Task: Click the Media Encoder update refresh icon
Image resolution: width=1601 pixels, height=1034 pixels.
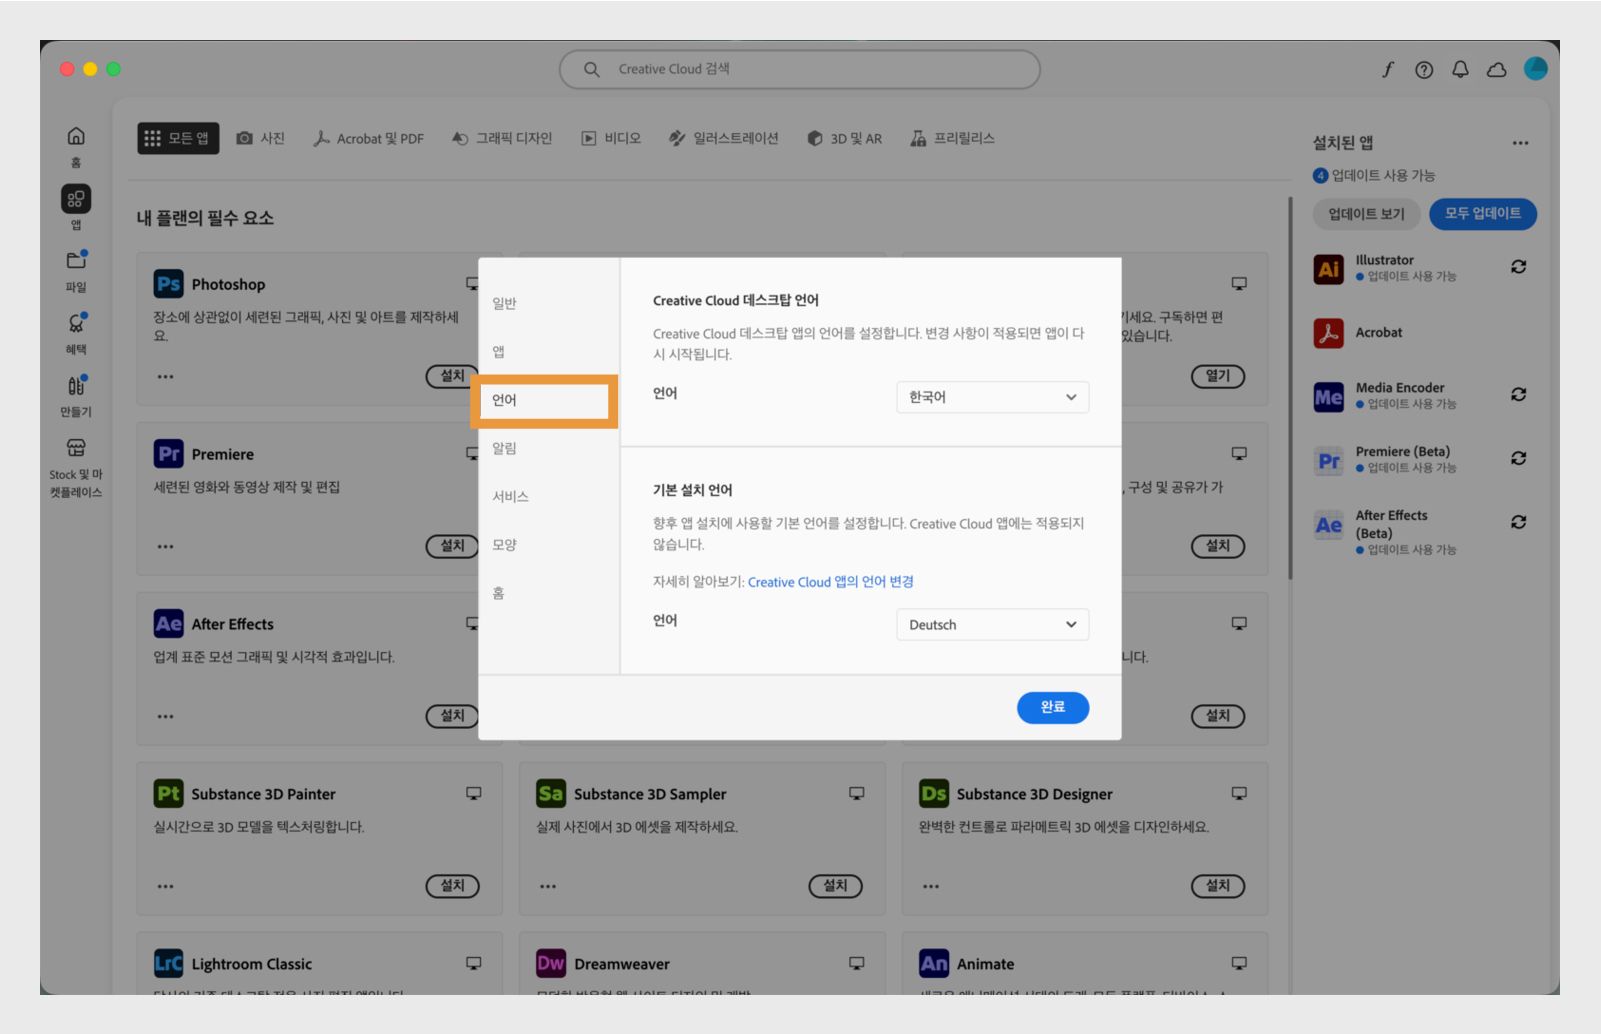Action: coord(1518,395)
